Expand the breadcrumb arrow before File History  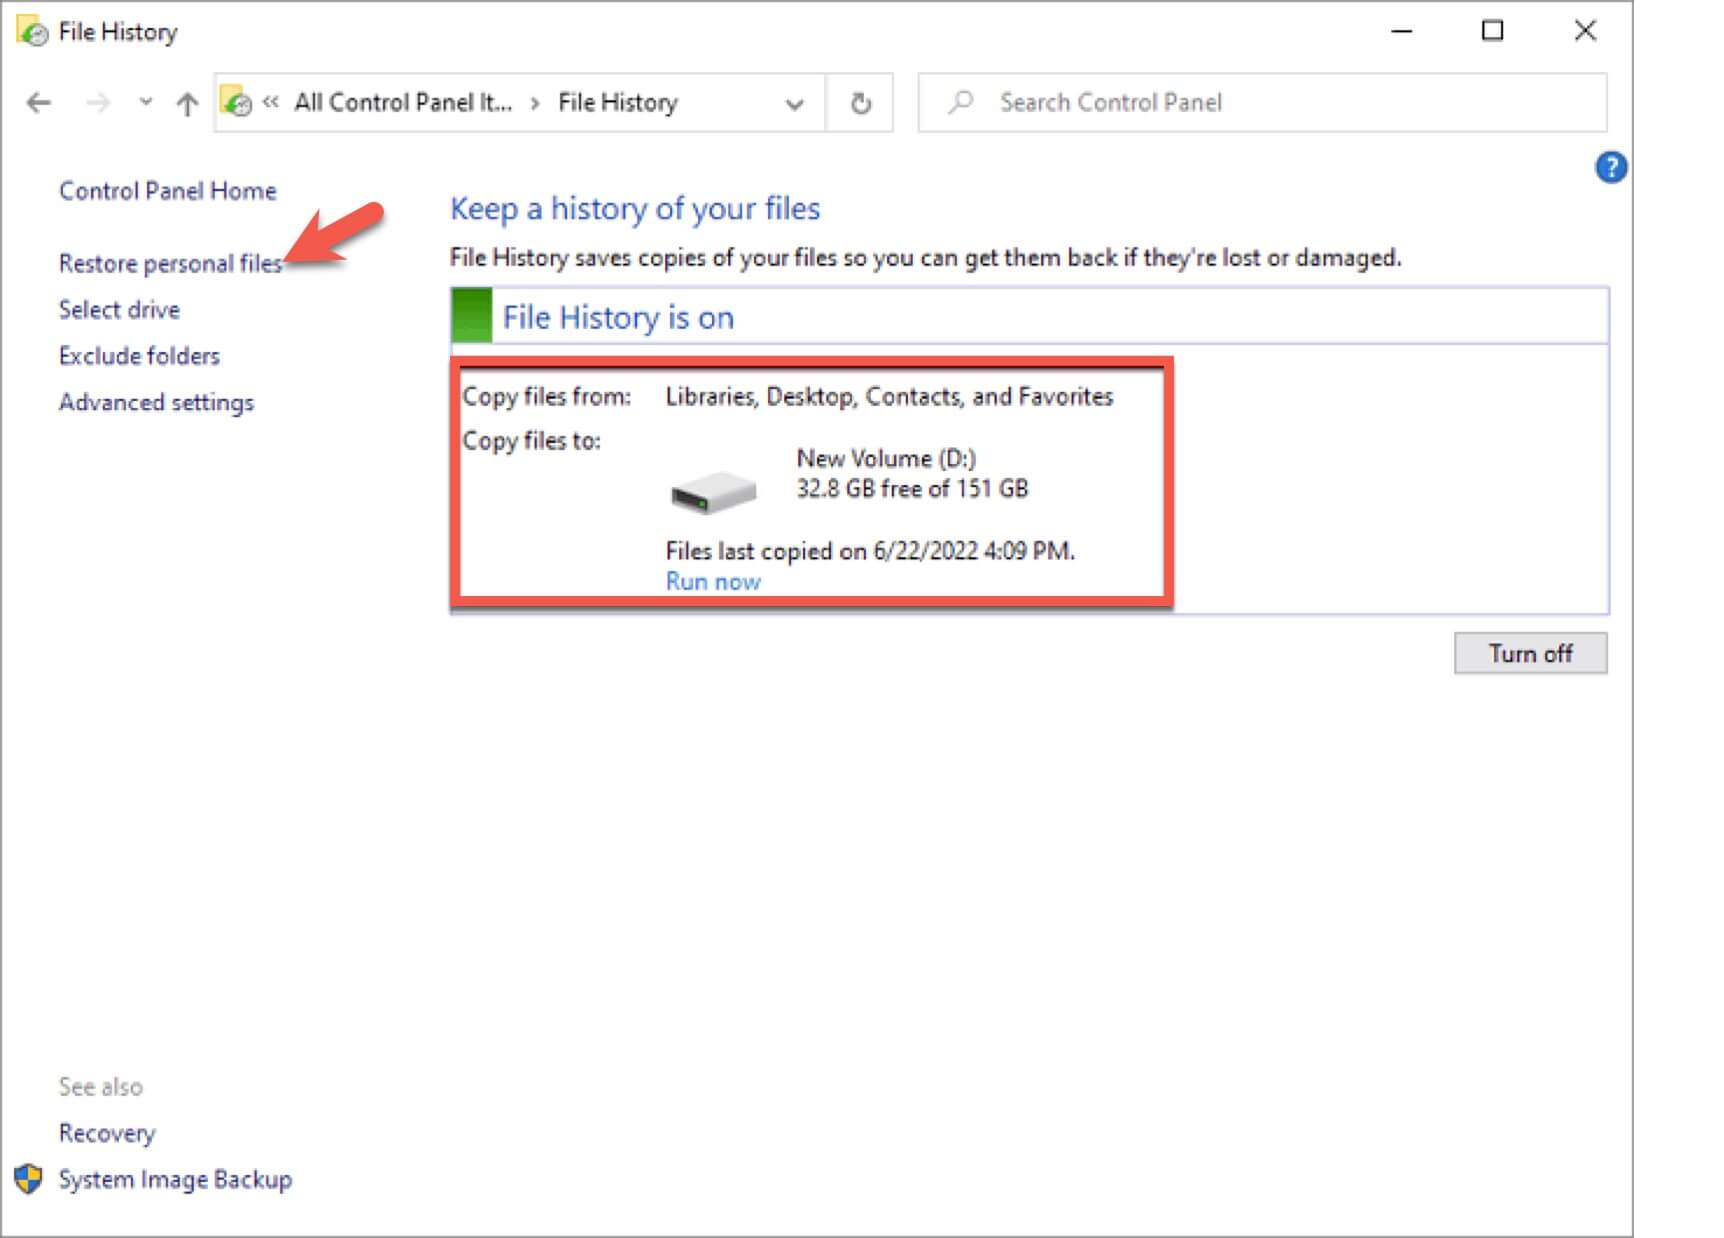click(535, 103)
